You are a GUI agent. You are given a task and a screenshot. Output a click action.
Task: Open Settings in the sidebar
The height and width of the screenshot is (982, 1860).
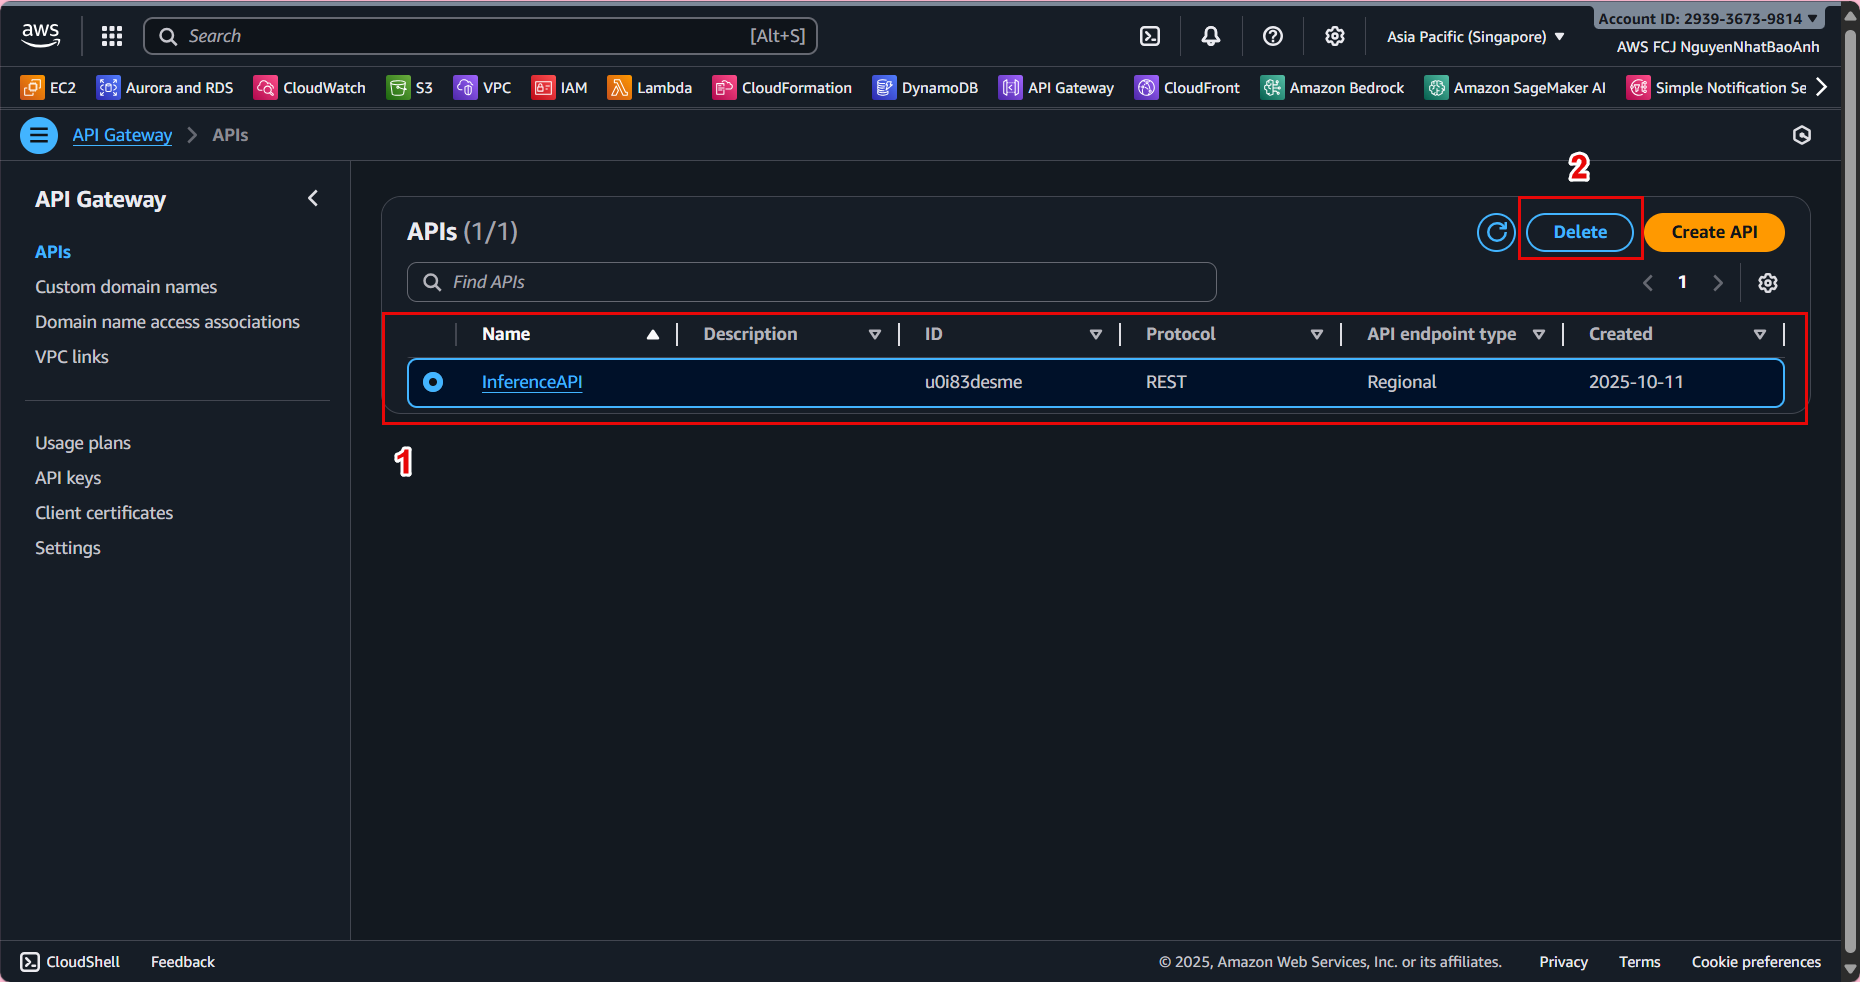tap(68, 548)
